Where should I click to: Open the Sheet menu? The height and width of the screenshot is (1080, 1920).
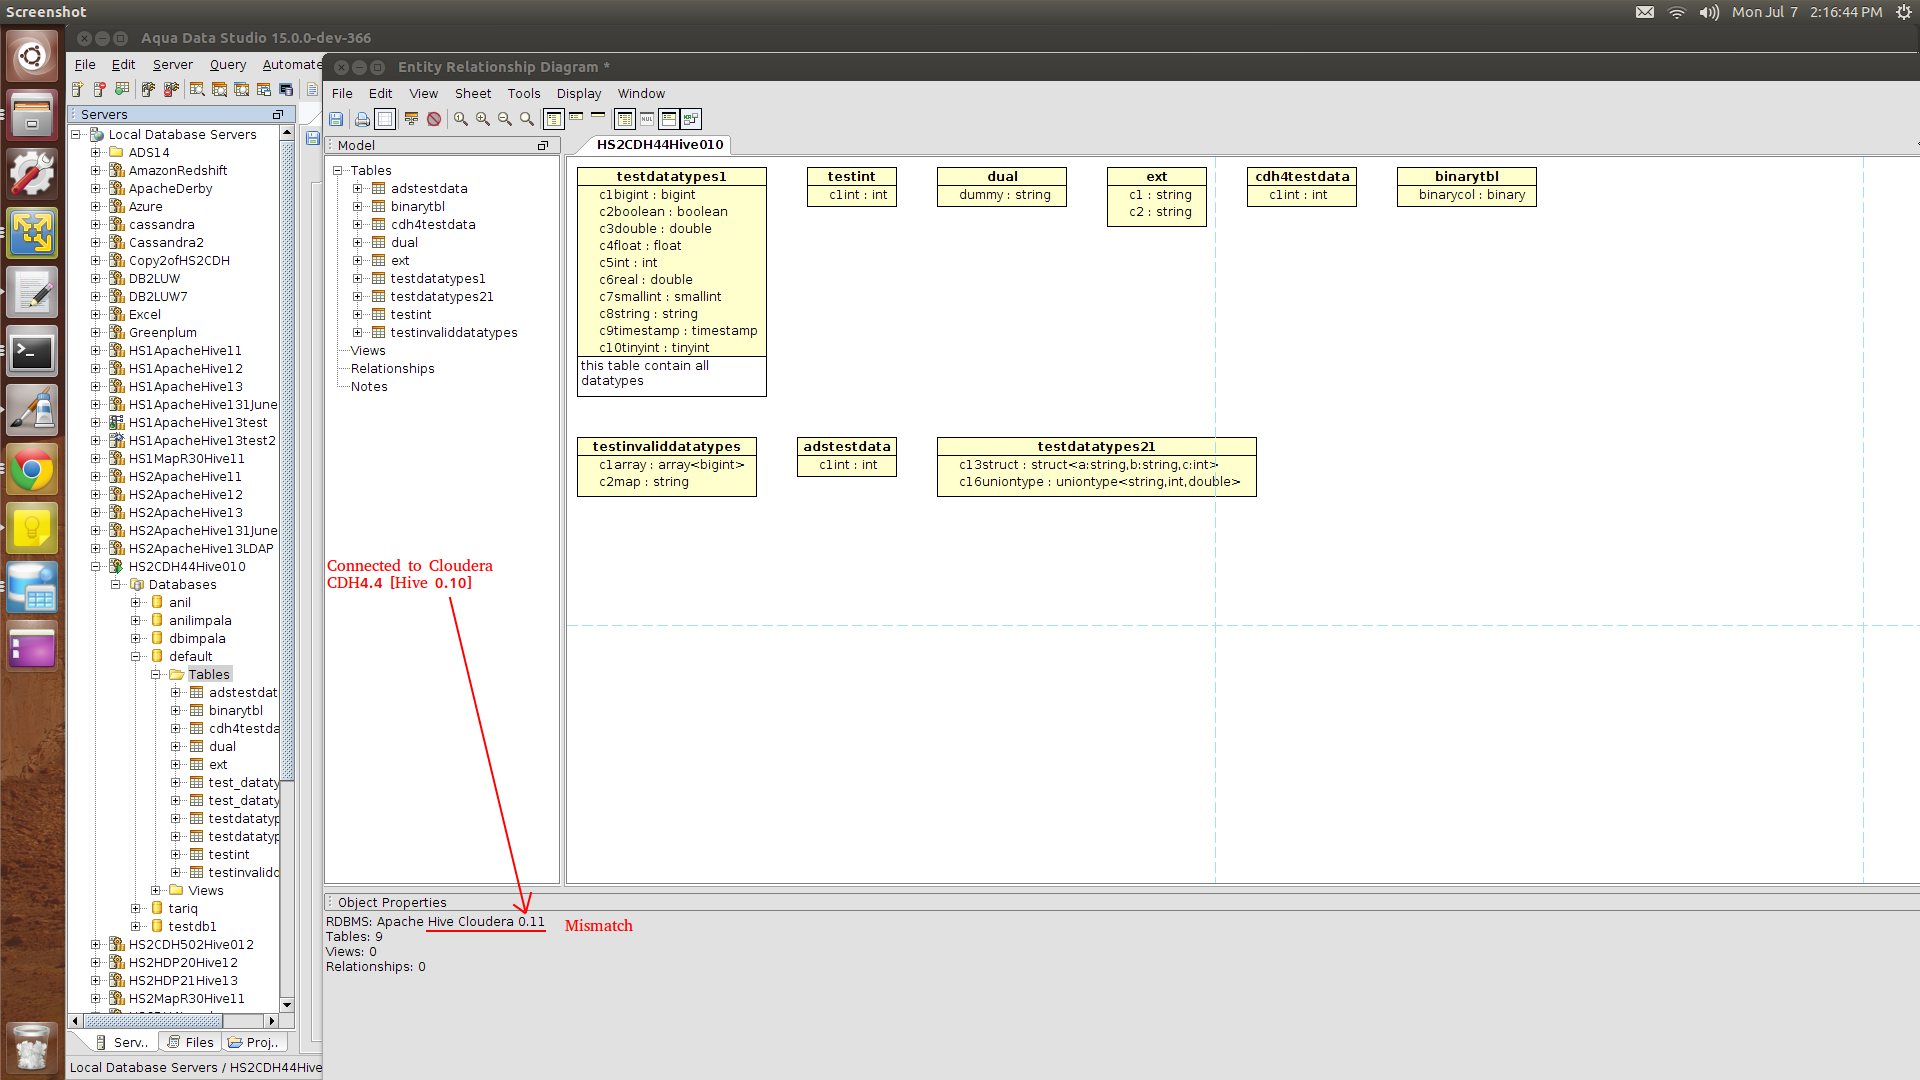472,93
